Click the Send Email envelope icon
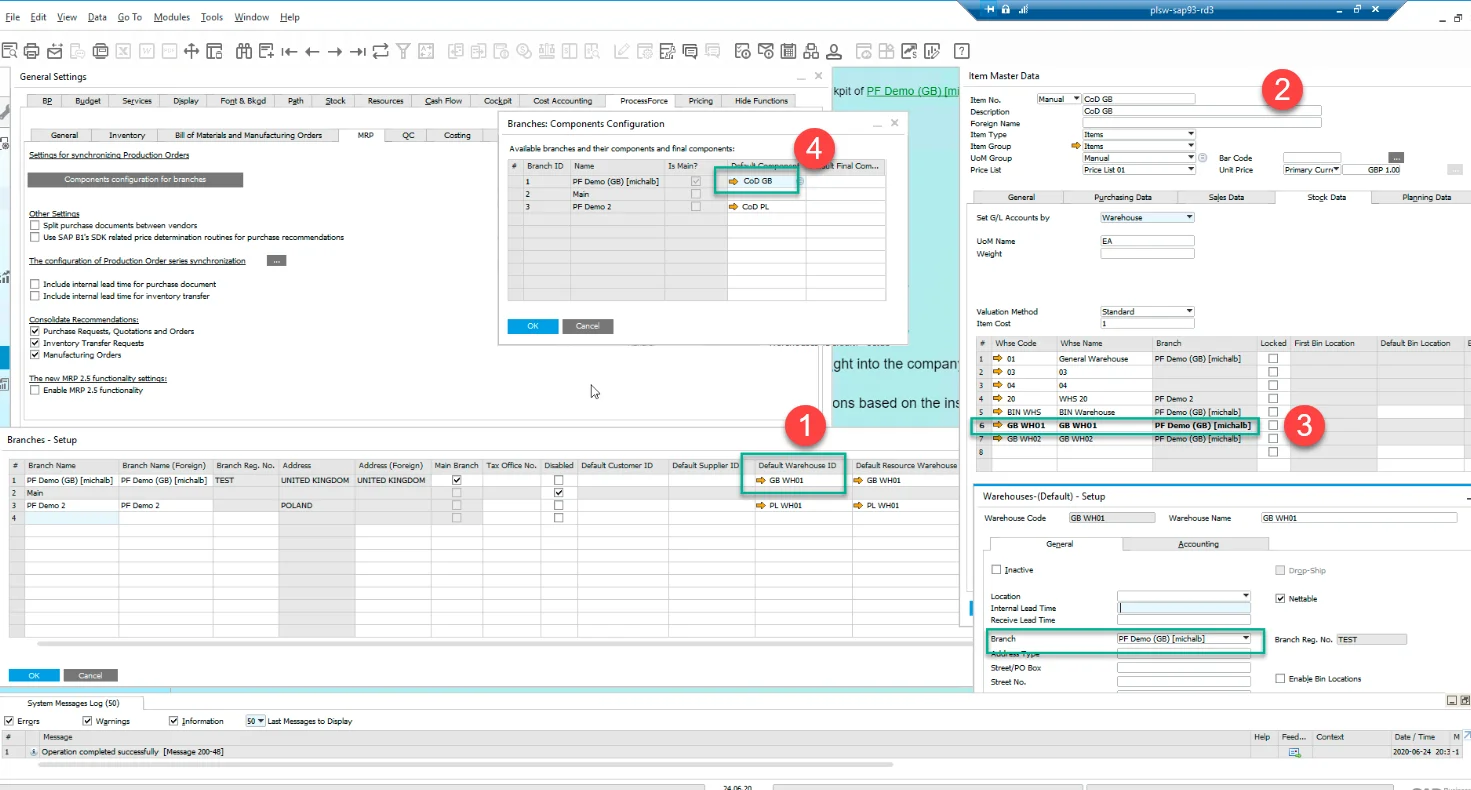This screenshot has height=790, width=1471. pyautogui.click(x=55, y=51)
